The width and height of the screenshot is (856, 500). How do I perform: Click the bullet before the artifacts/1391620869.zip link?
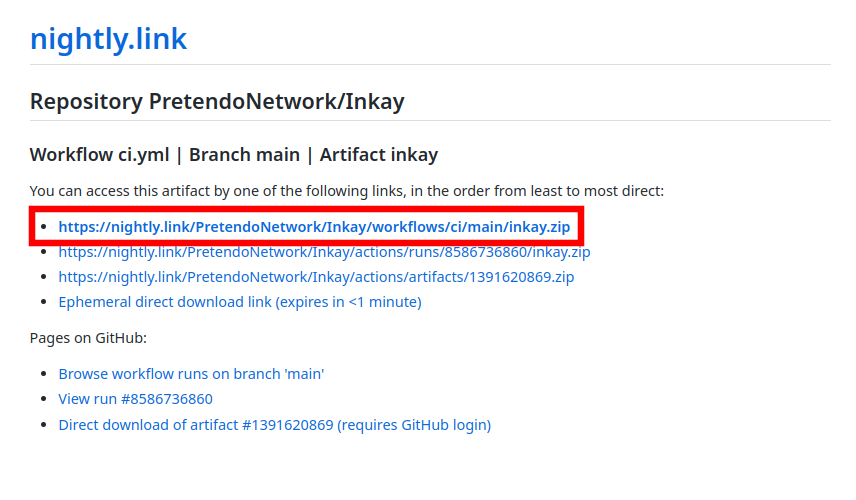(44, 277)
